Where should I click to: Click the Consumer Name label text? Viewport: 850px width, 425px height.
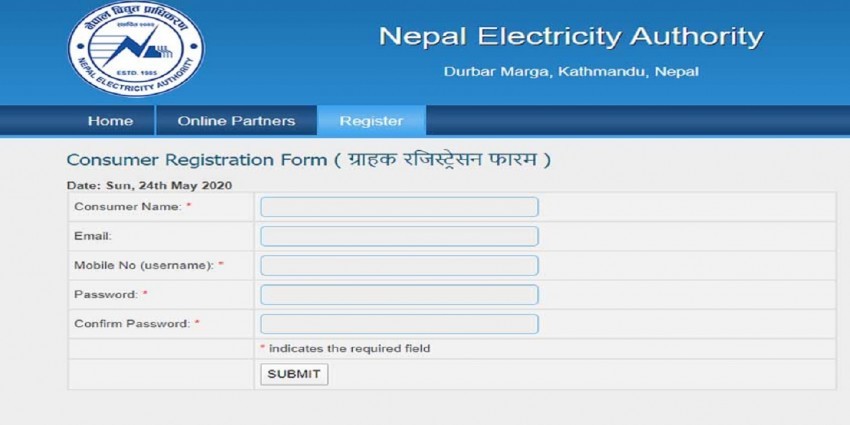(128, 207)
